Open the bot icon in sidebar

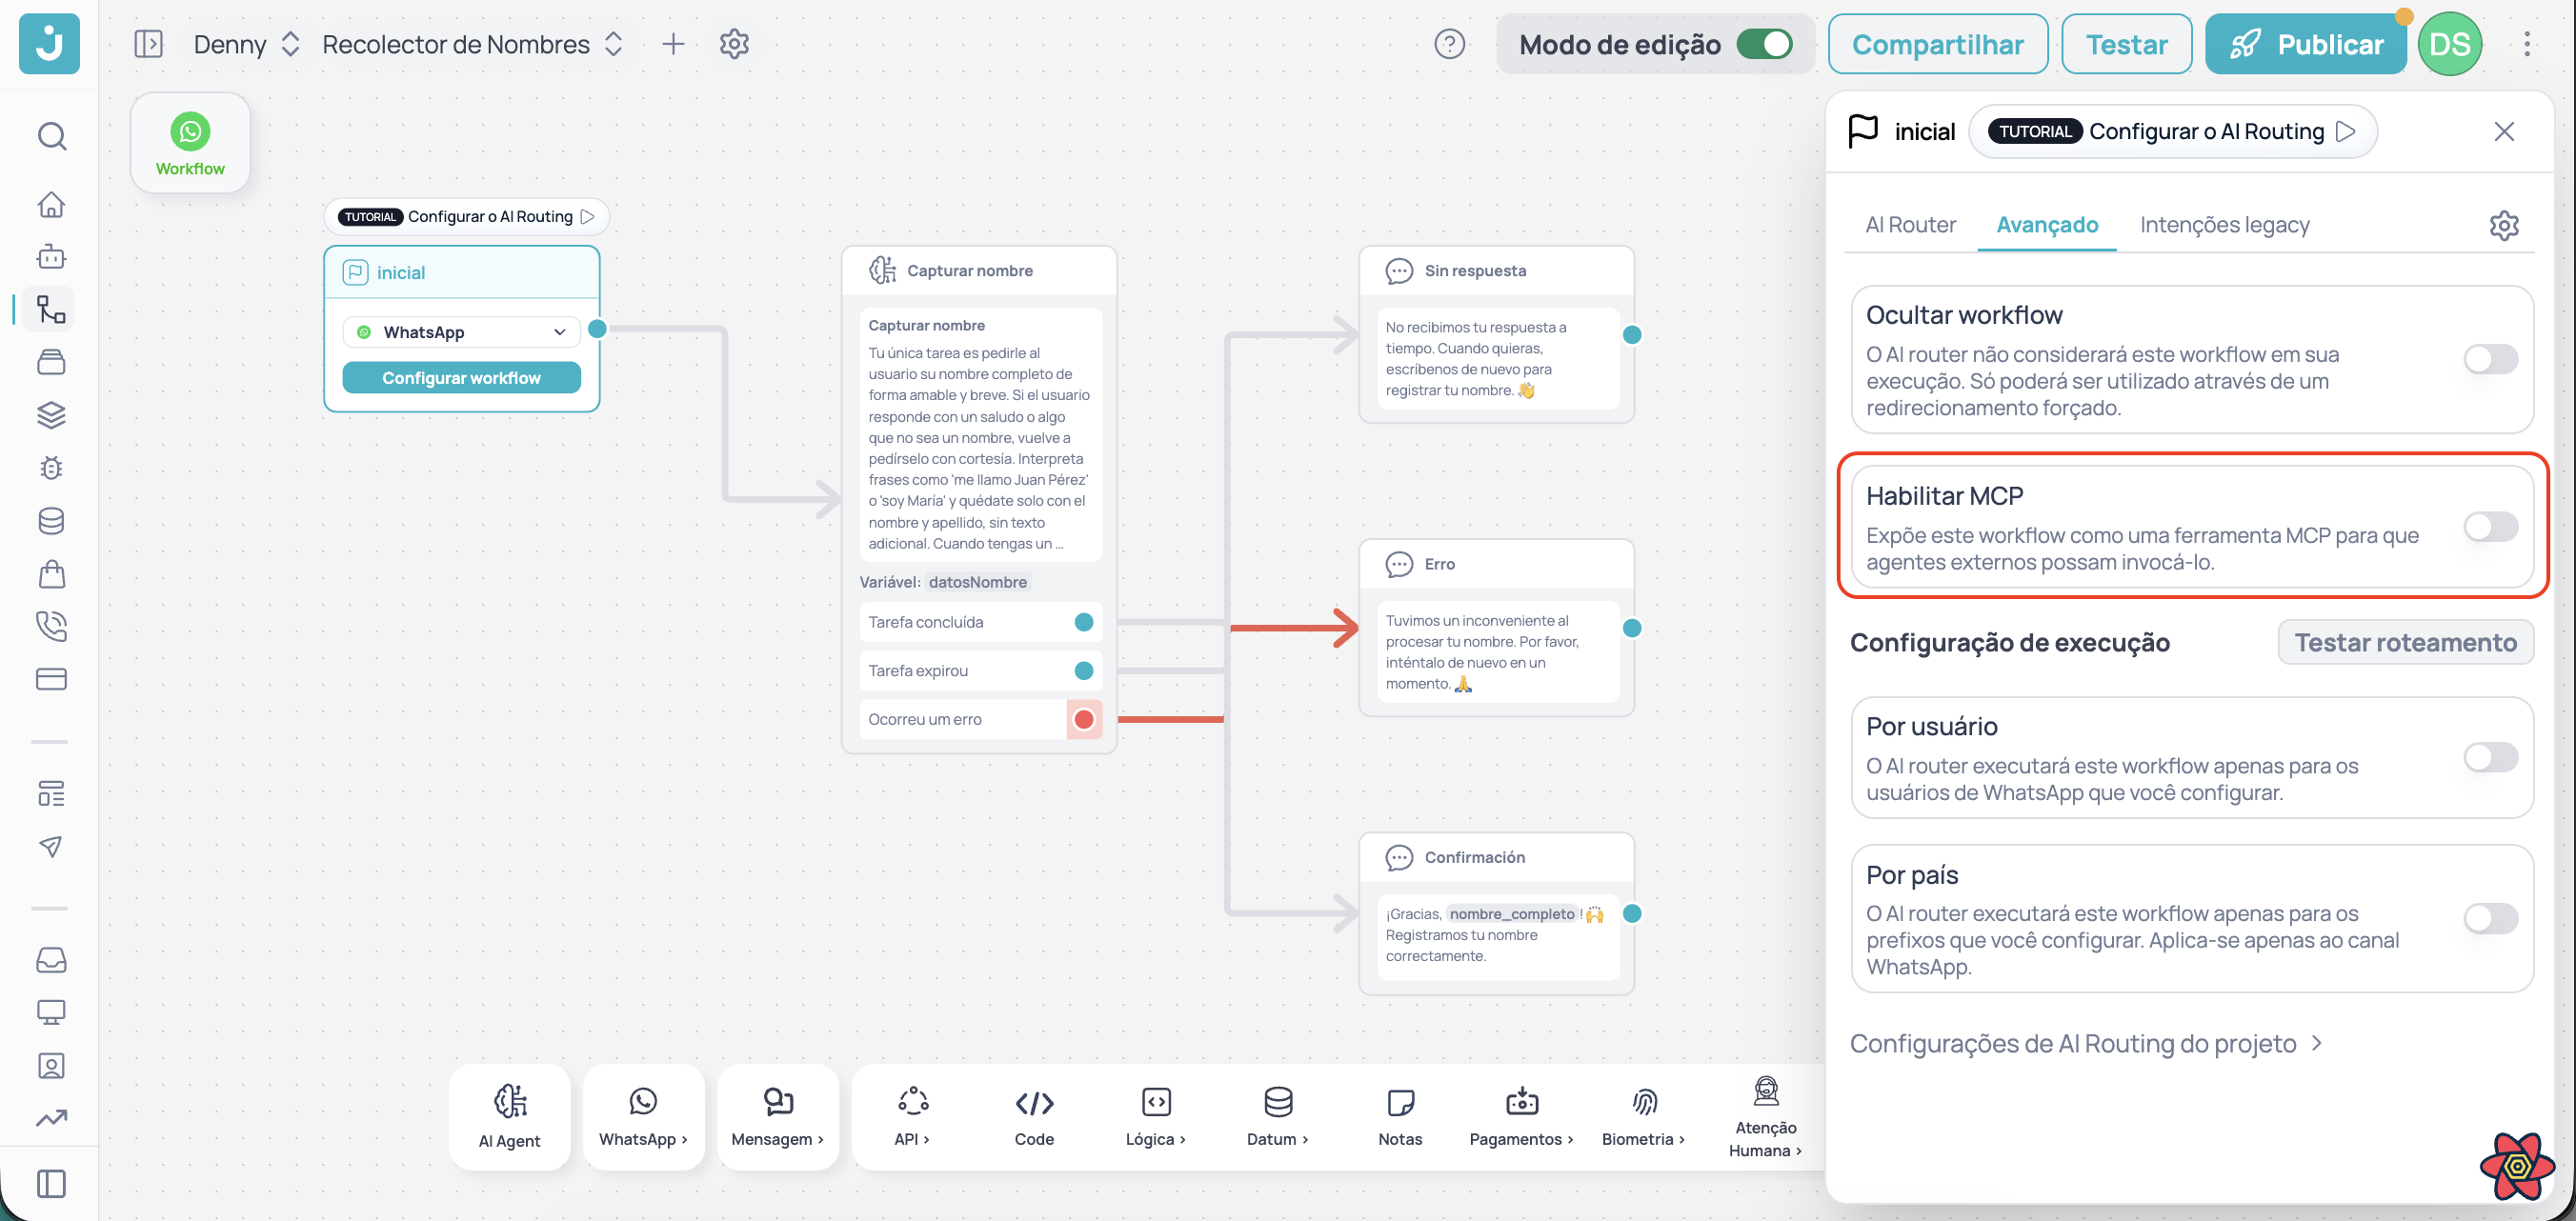click(x=51, y=257)
